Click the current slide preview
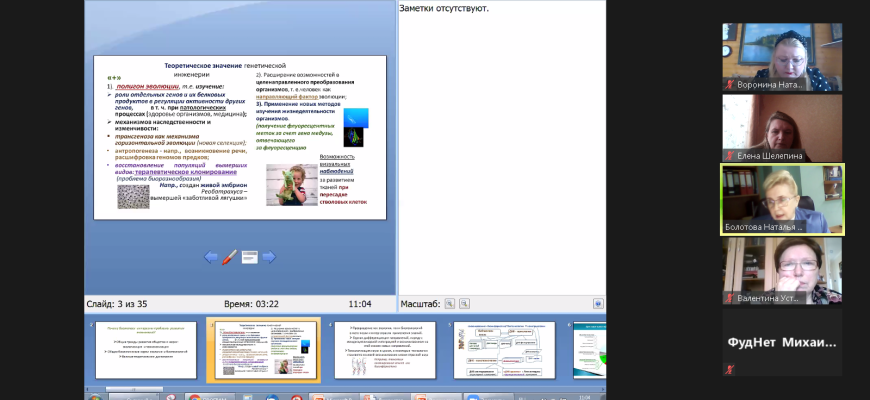The image size is (870, 400). pyautogui.click(x=239, y=137)
